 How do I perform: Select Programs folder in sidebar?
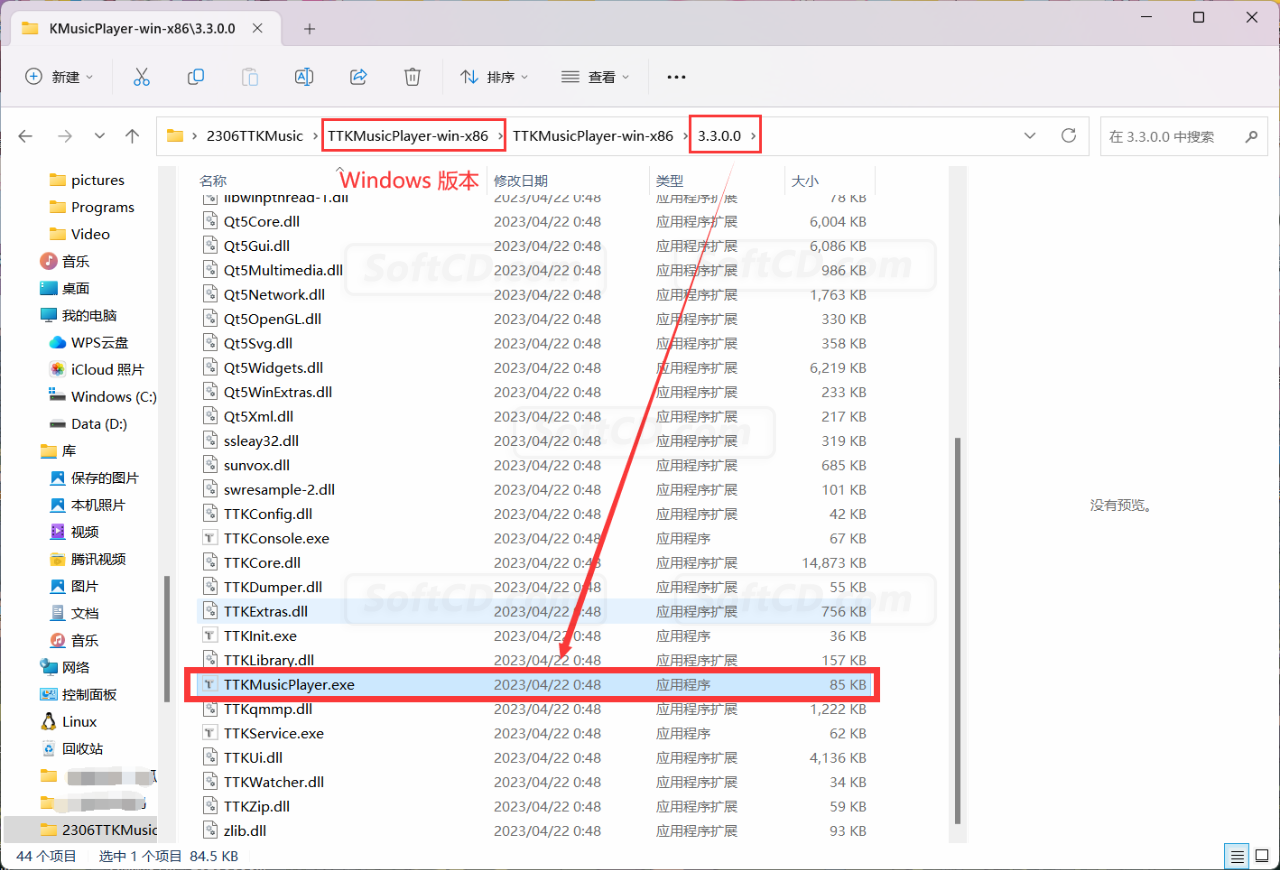click(x=102, y=207)
